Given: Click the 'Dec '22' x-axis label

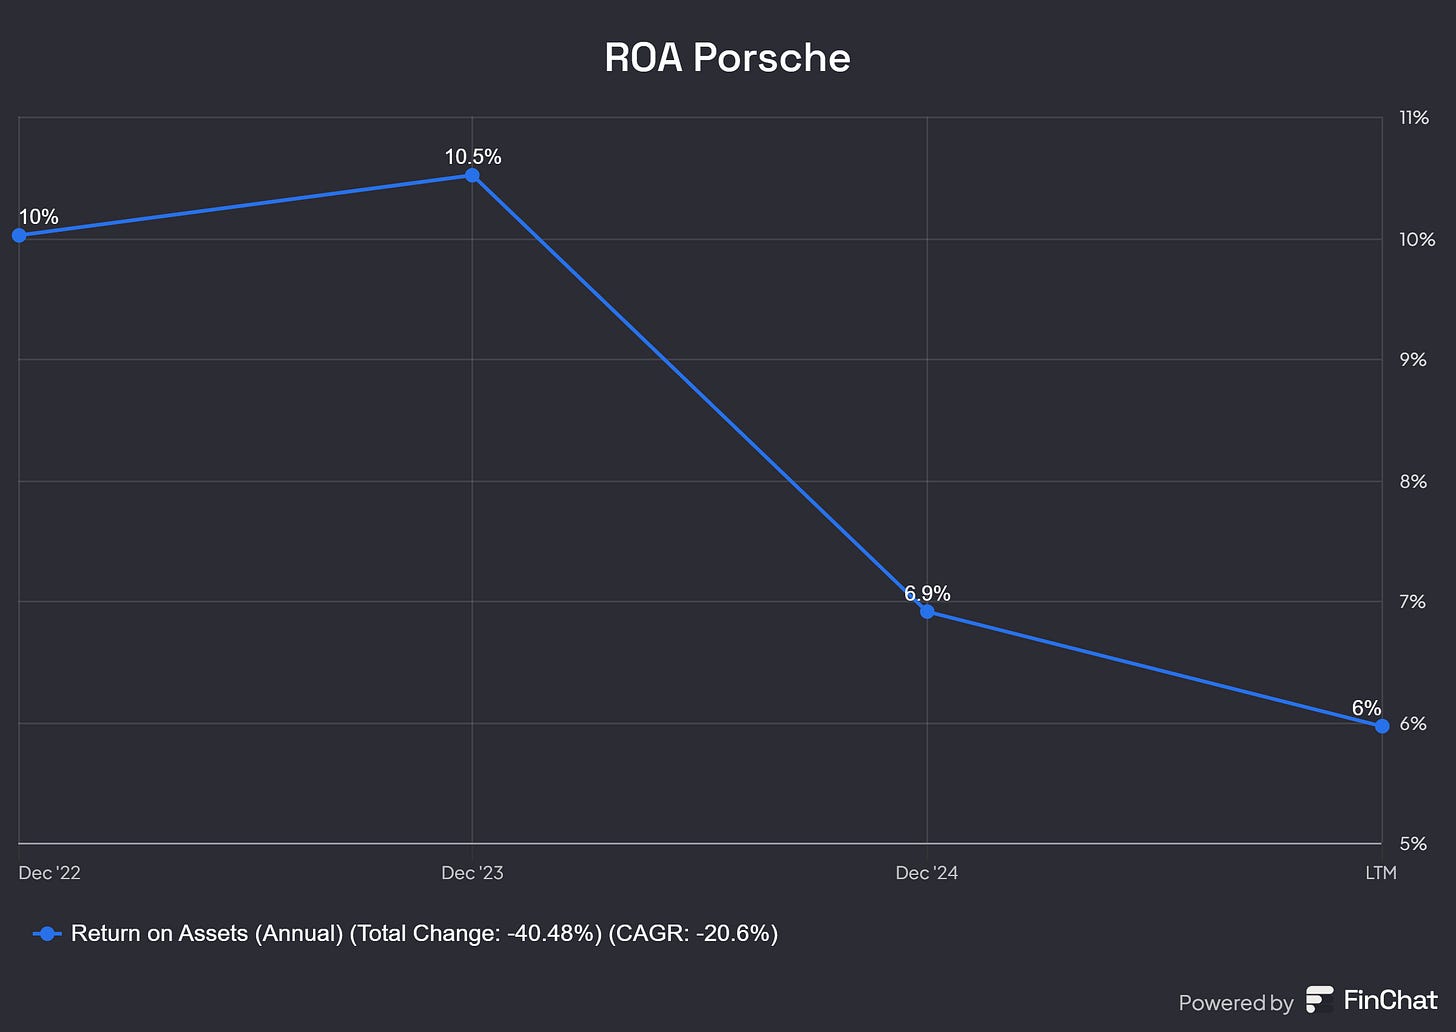Looking at the screenshot, I should (x=50, y=873).
